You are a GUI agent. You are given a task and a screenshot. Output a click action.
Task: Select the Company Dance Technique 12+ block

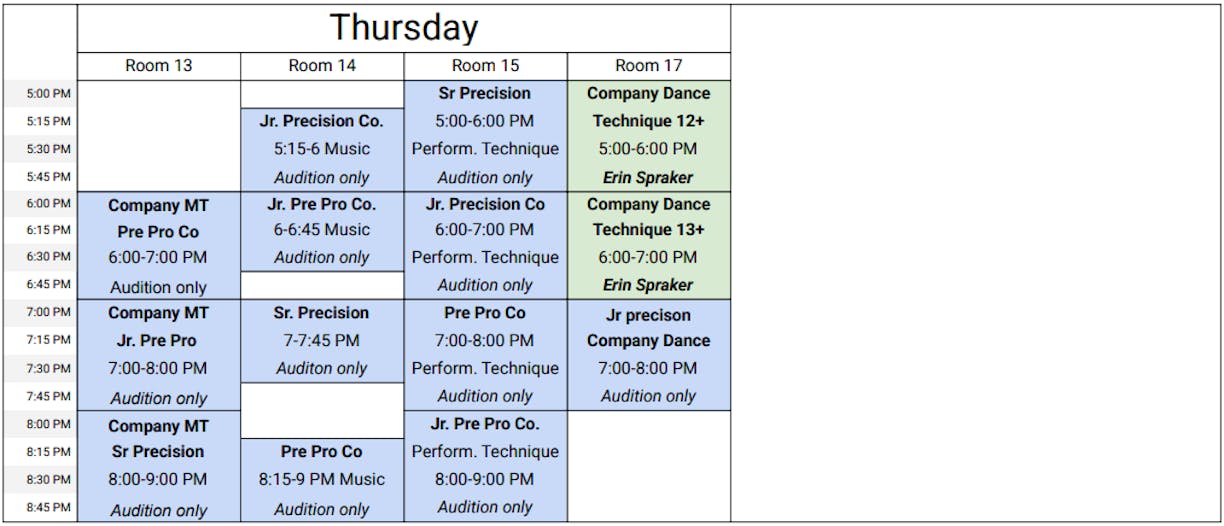pyautogui.click(x=648, y=135)
